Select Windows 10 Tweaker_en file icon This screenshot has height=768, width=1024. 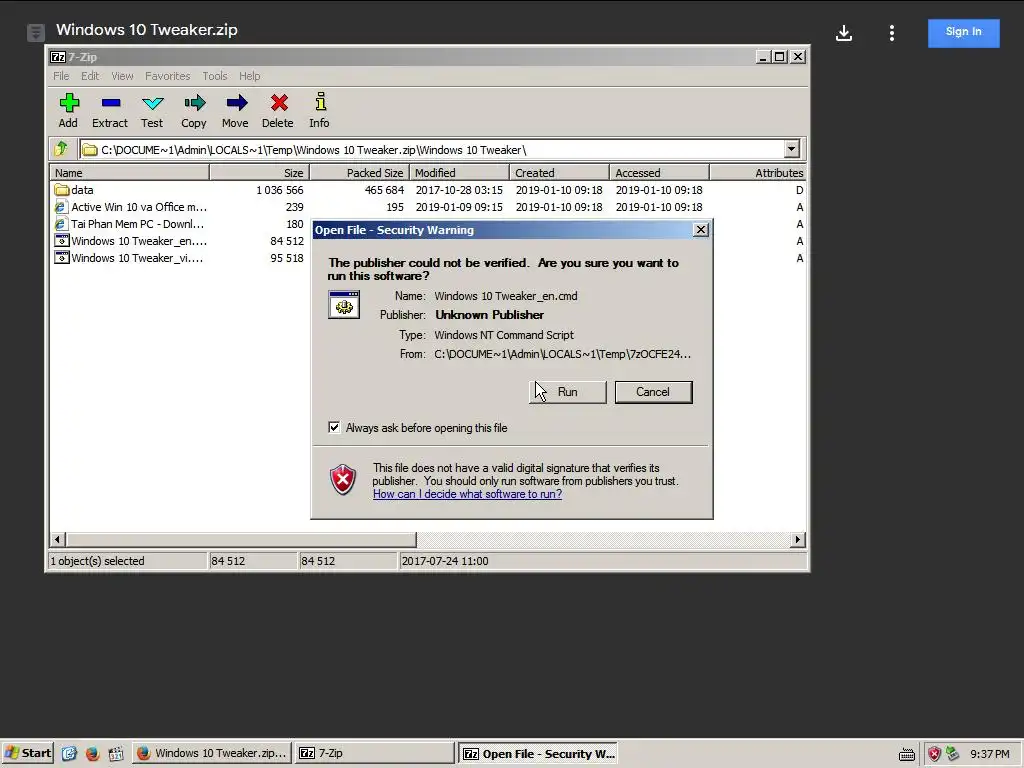click(62, 241)
